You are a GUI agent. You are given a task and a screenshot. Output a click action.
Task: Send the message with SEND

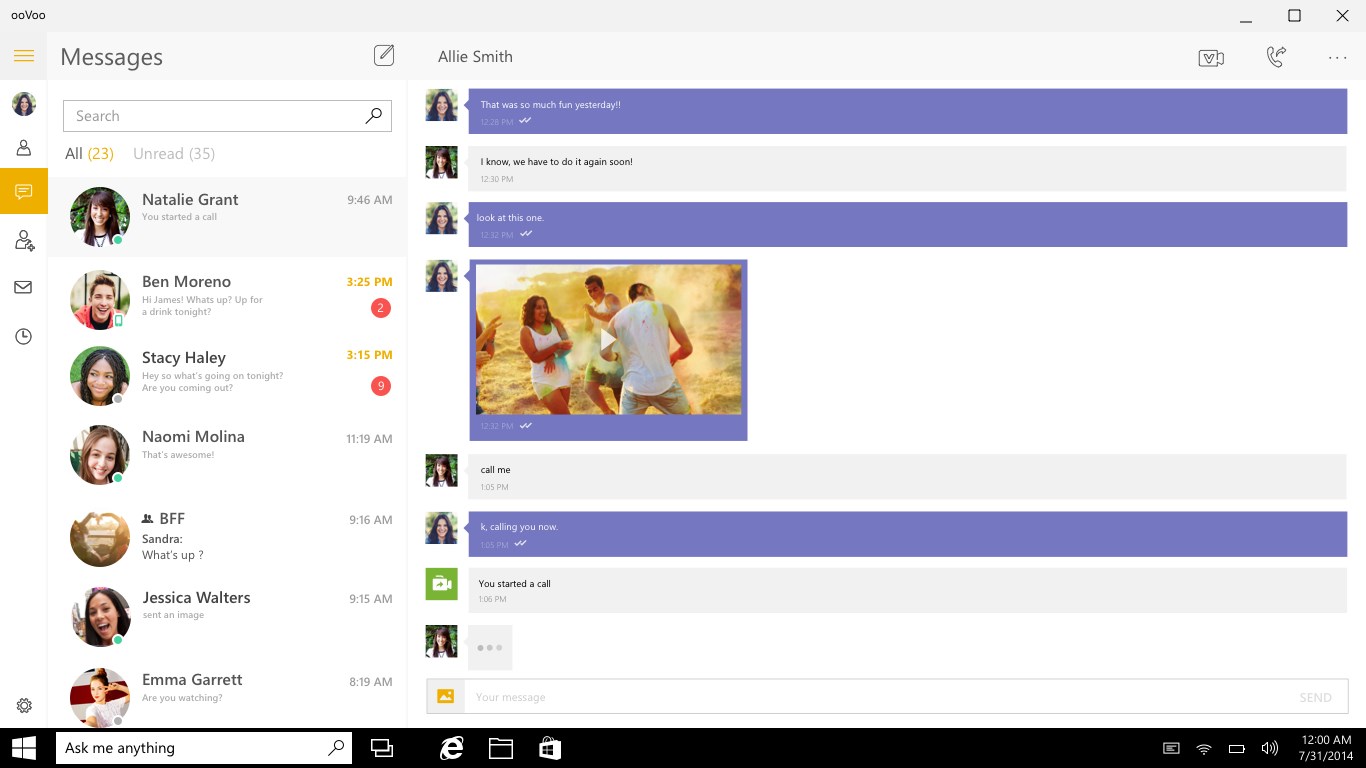(x=1315, y=698)
